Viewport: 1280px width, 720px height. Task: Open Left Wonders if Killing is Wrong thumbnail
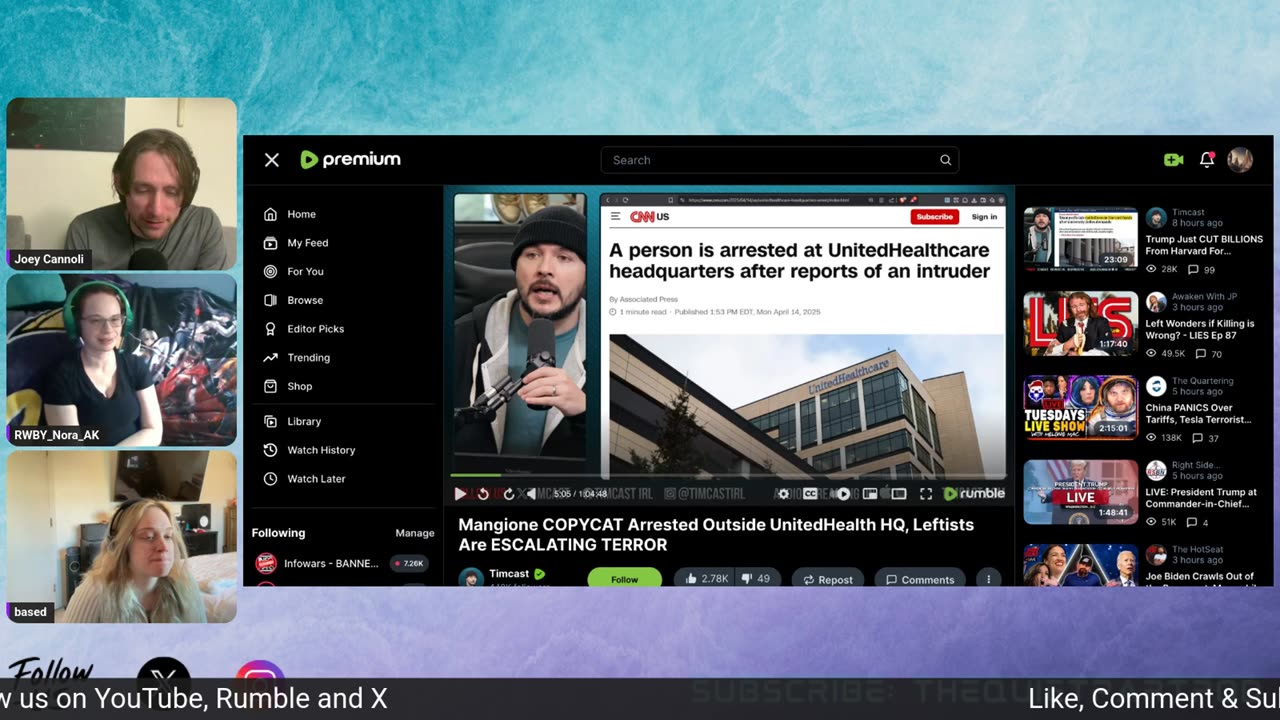click(x=1080, y=323)
